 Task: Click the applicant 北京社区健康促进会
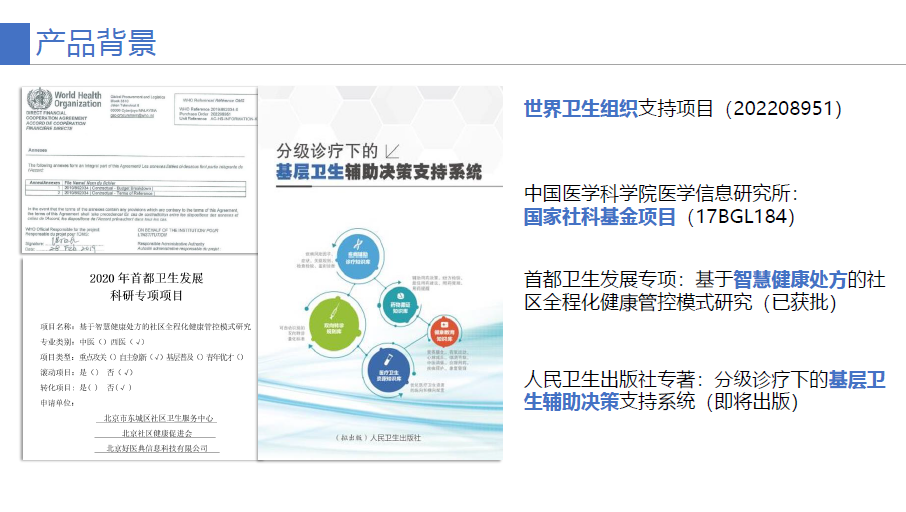(x=157, y=433)
